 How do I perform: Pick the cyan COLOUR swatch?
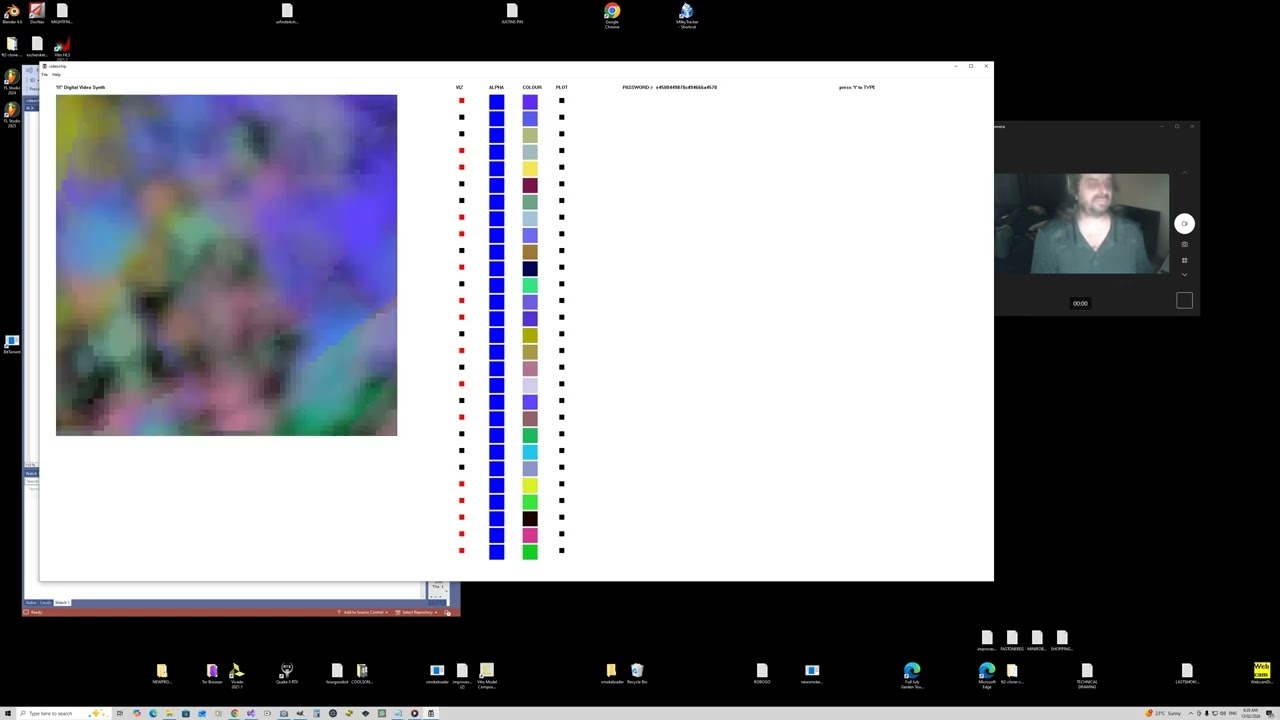point(530,452)
